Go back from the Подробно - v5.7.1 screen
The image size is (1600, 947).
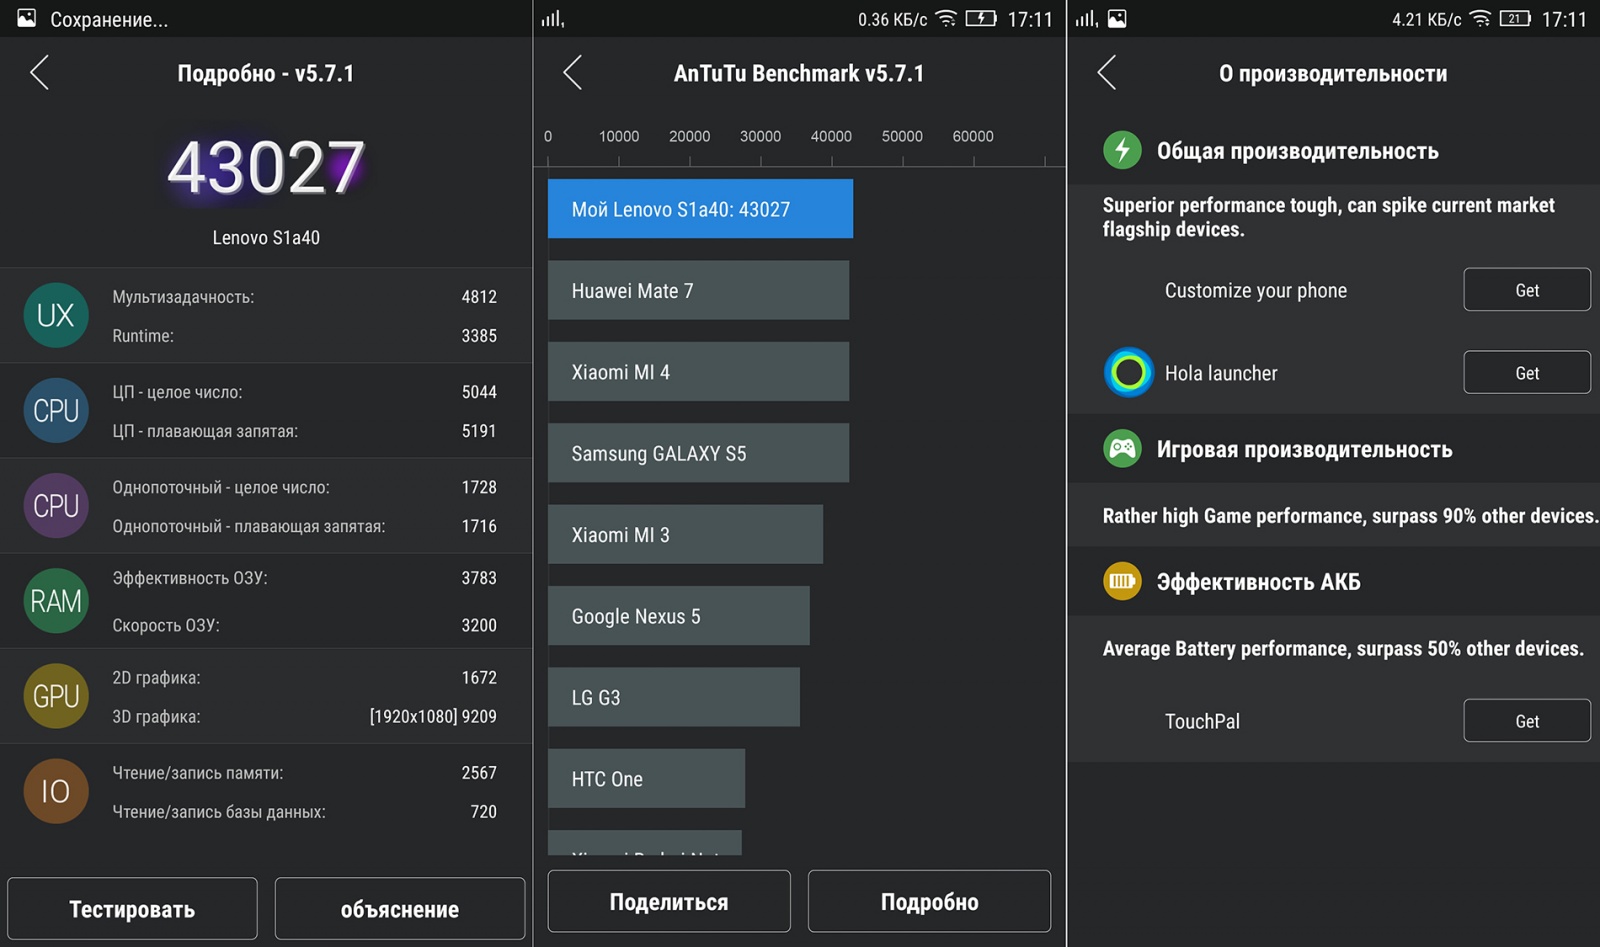point(39,72)
